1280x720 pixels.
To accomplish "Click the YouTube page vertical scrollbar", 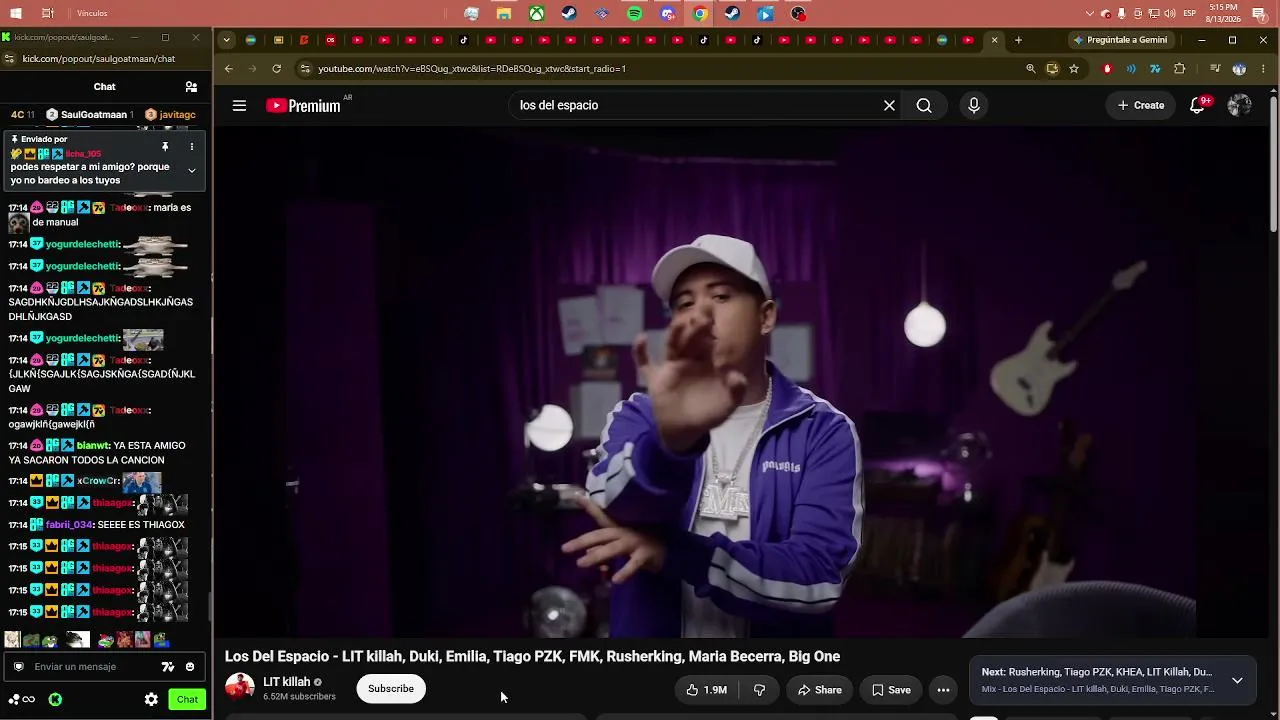I will pyautogui.click(x=1273, y=165).
